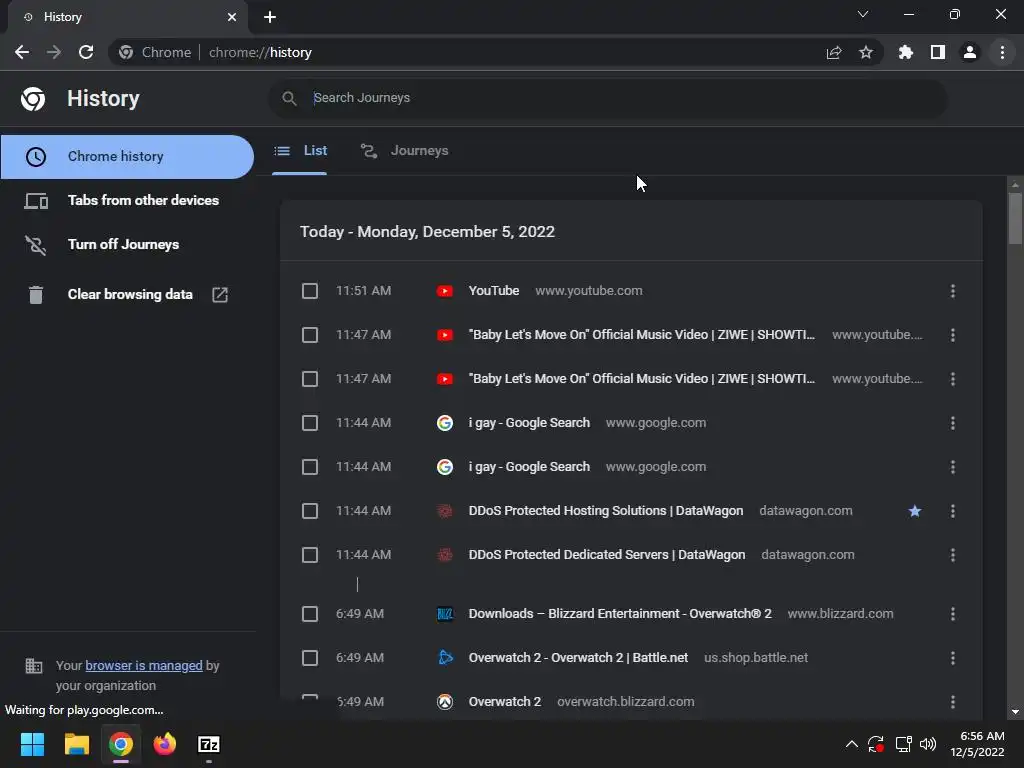The image size is (1024, 768).
Task: Click the Chrome taskbar icon
Action: pos(121,744)
